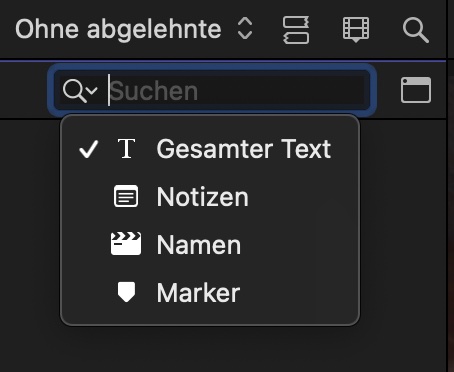Choose Namen as the search scope
Screen dimensions: 454x372
[x=210, y=245]
